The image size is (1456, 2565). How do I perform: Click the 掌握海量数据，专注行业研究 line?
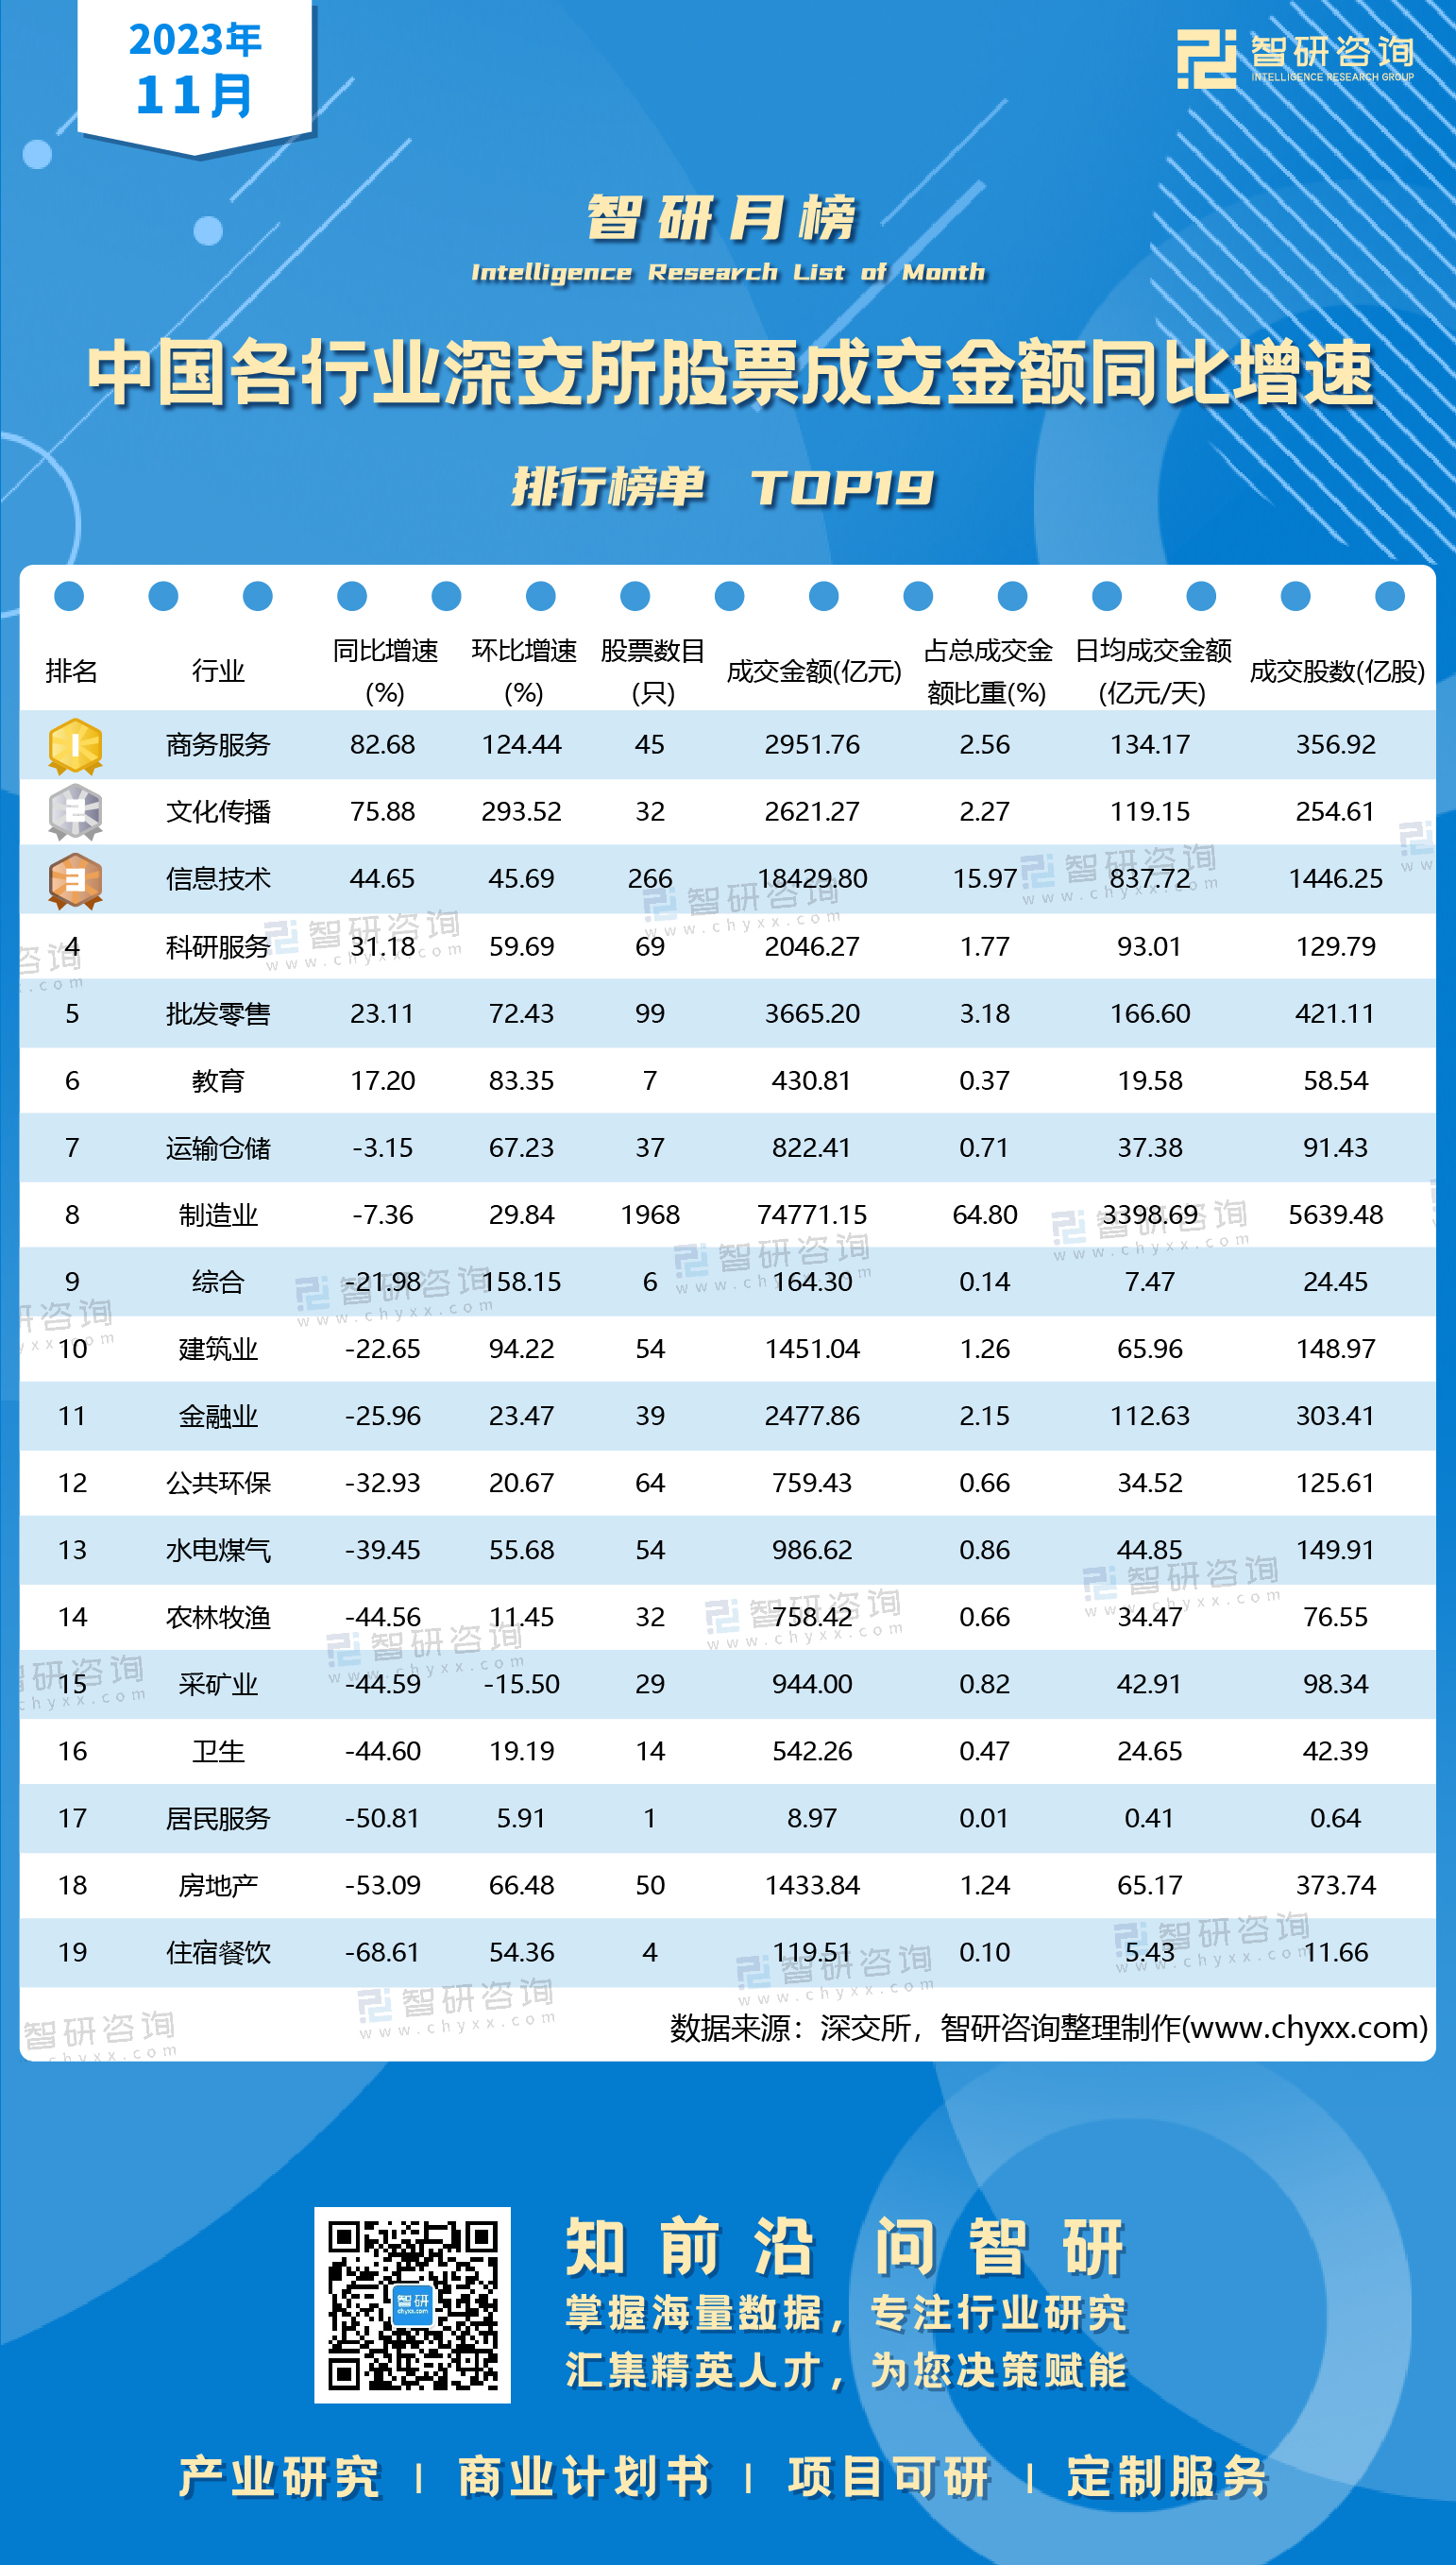tap(846, 2313)
